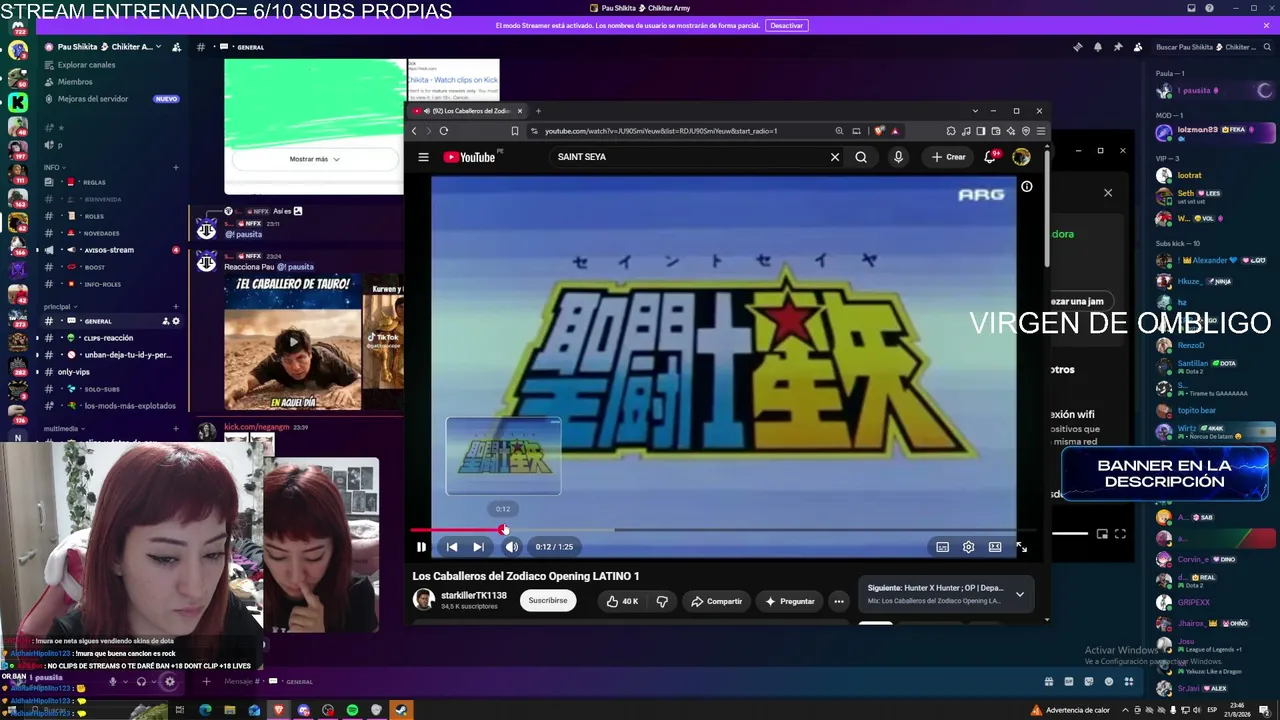
Task: Skip to previous video in player
Action: [x=452, y=547]
